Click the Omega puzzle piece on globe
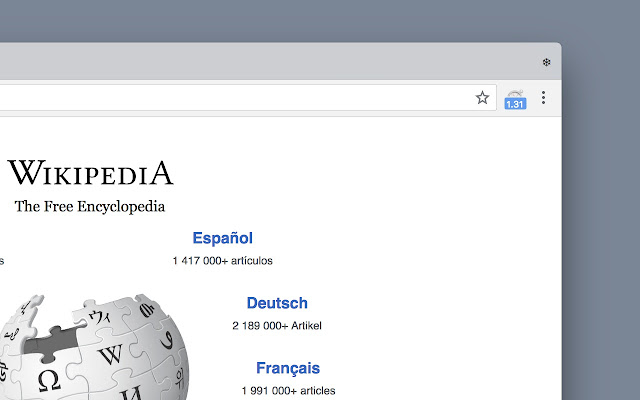 [x=49, y=380]
